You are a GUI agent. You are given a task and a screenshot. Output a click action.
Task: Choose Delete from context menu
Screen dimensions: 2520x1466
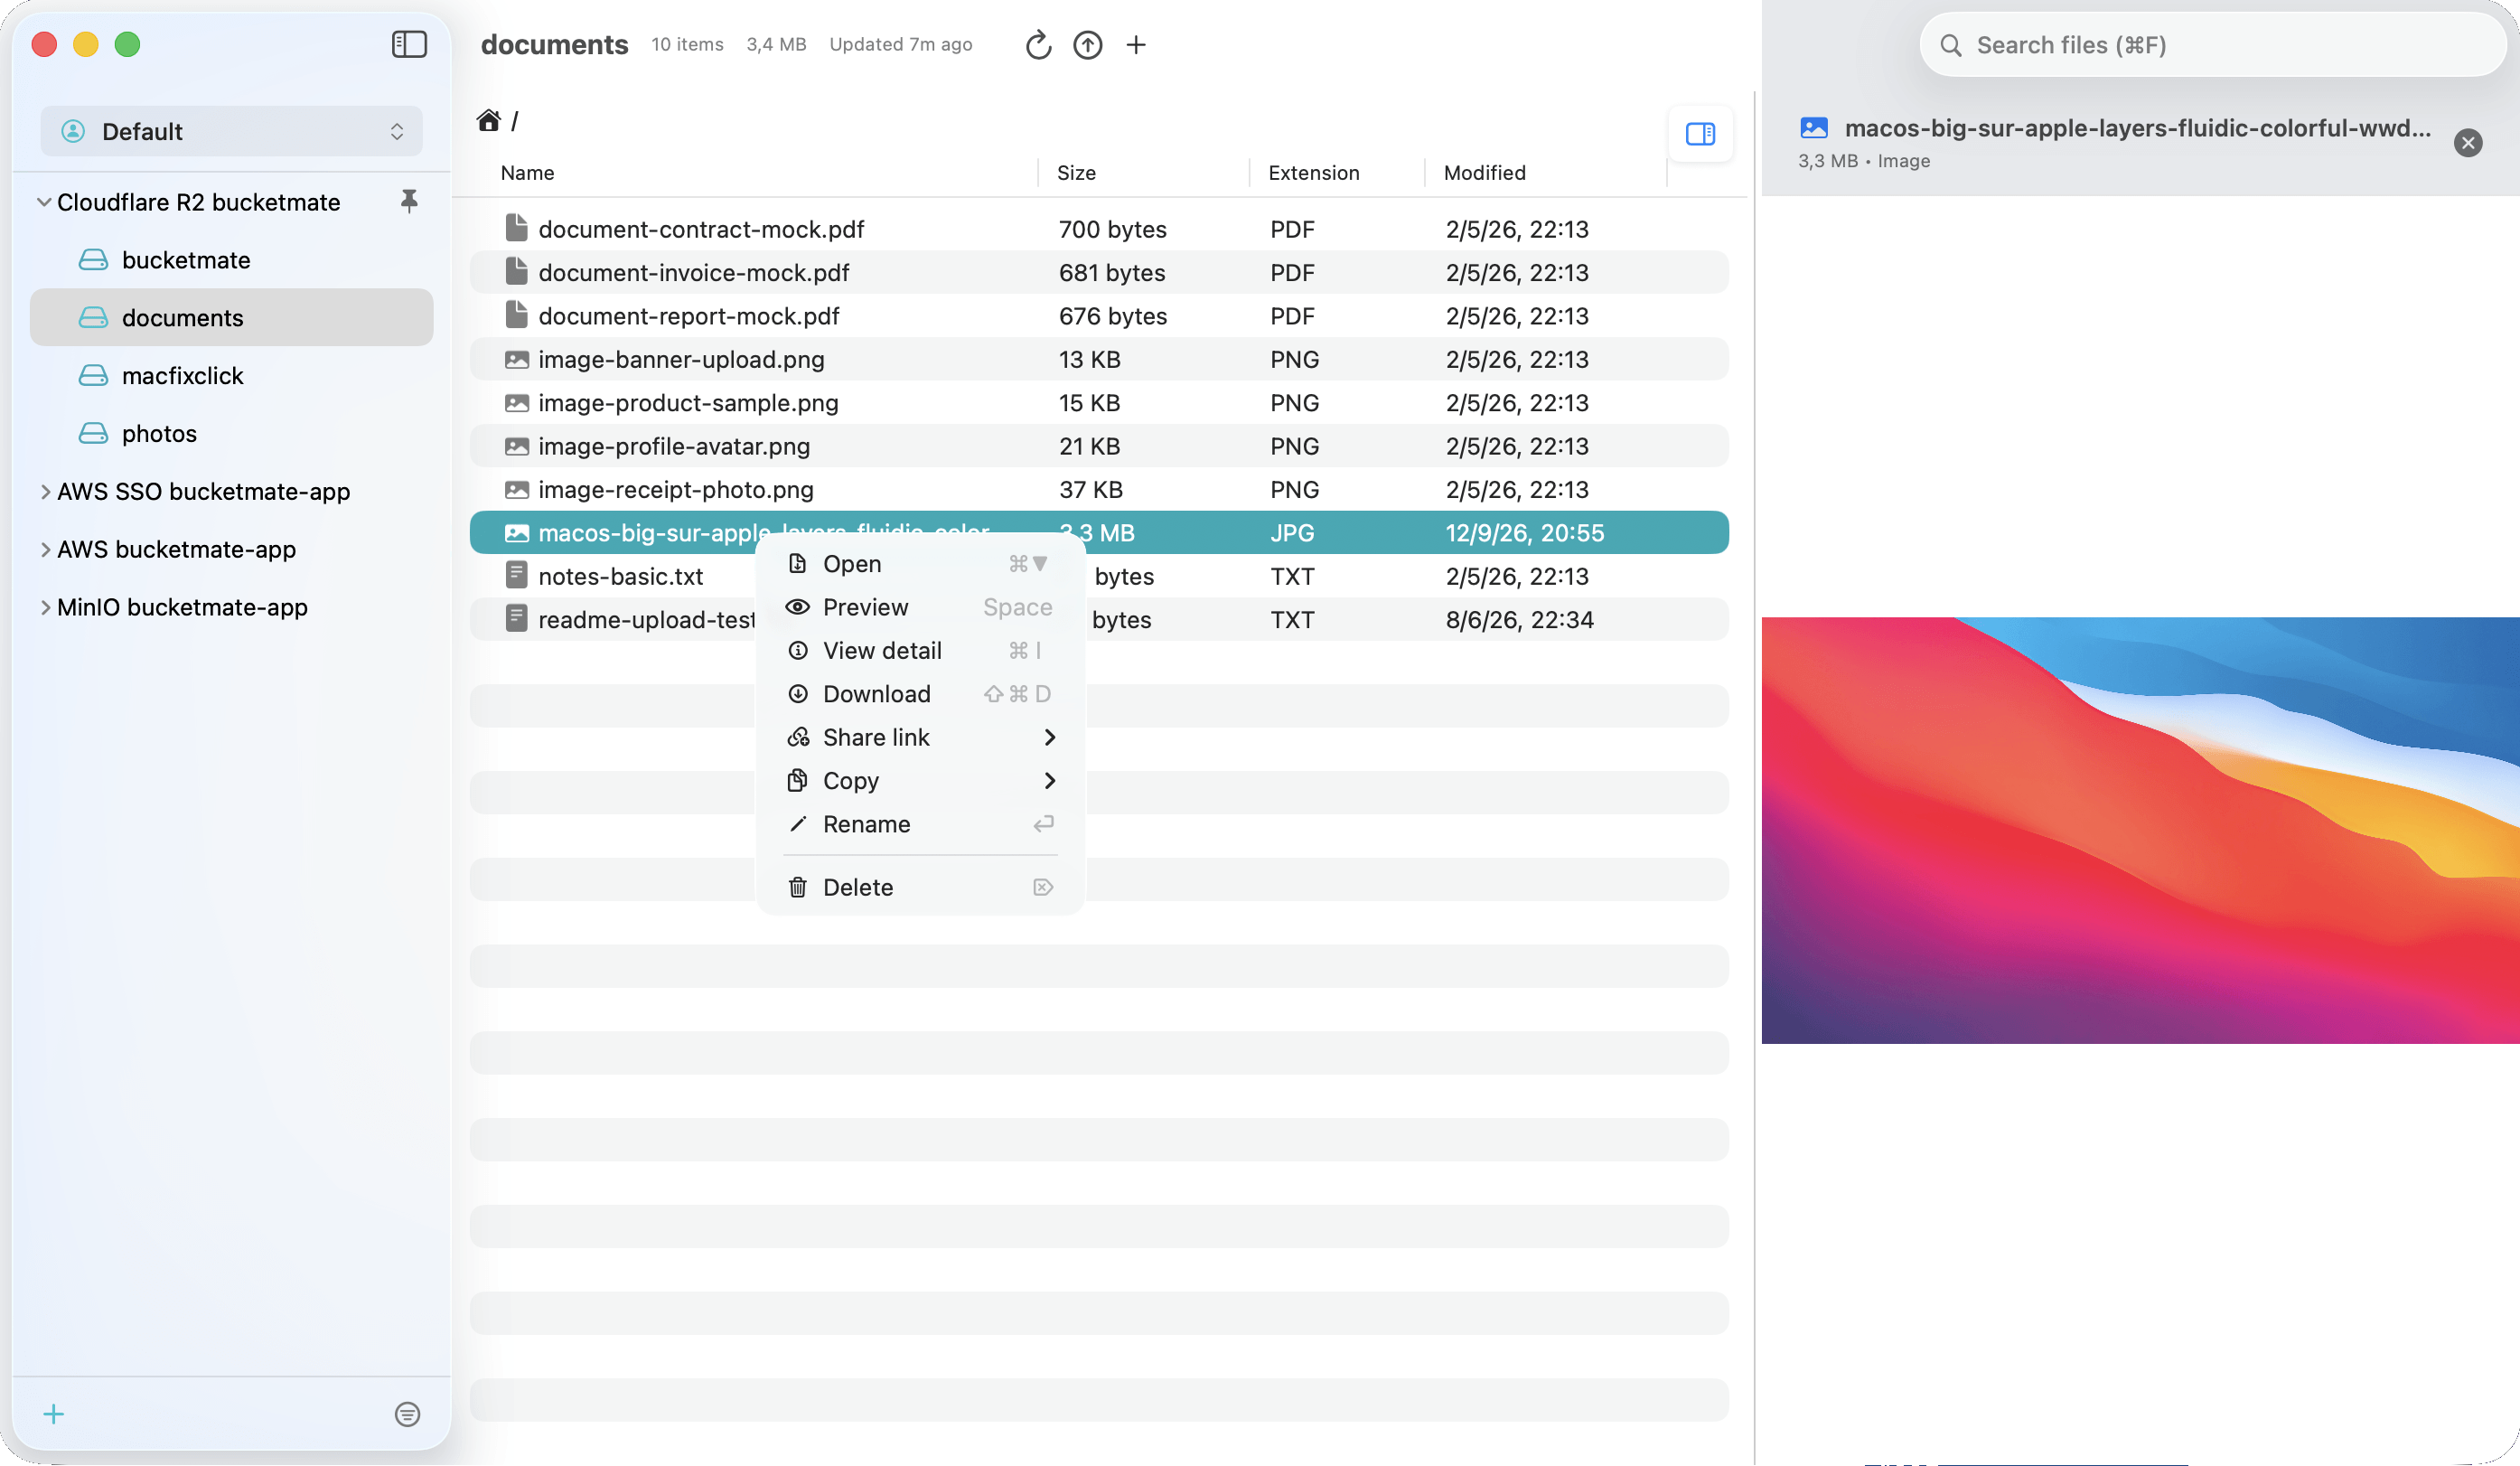pyautogui.click(x=921, y=887)
